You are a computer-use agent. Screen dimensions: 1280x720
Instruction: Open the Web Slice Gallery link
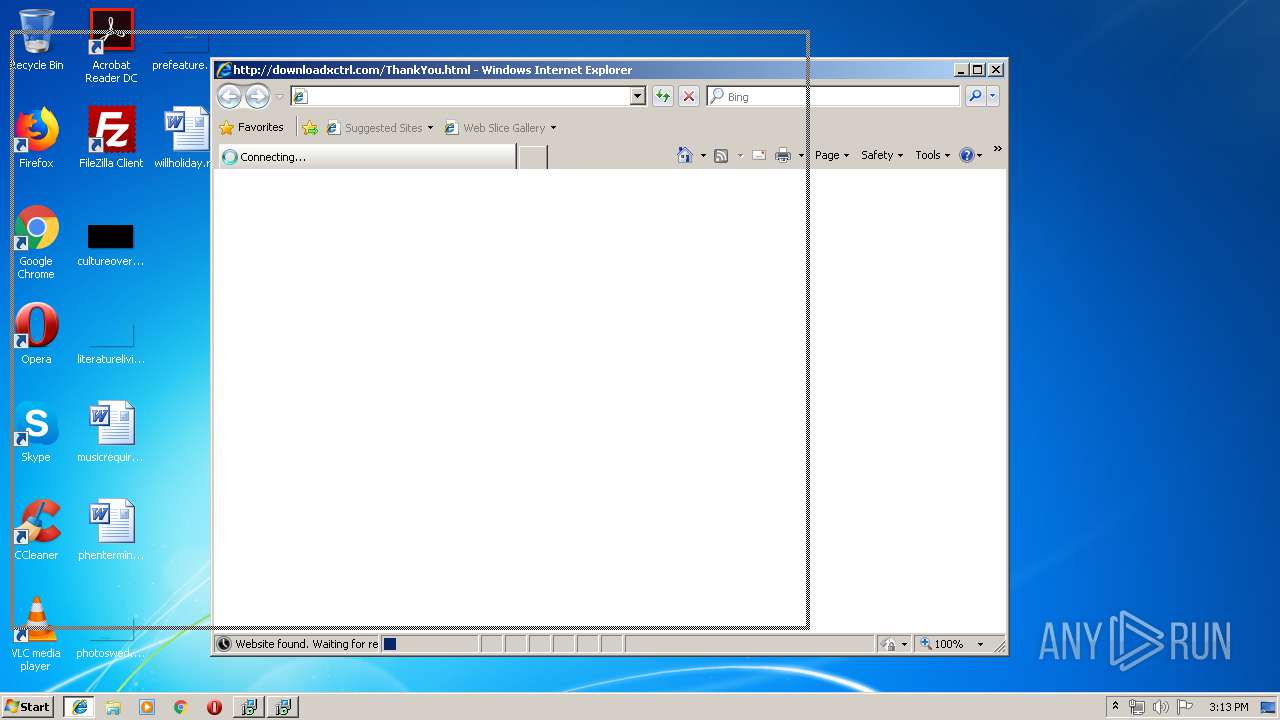click(x=495, y=128)
